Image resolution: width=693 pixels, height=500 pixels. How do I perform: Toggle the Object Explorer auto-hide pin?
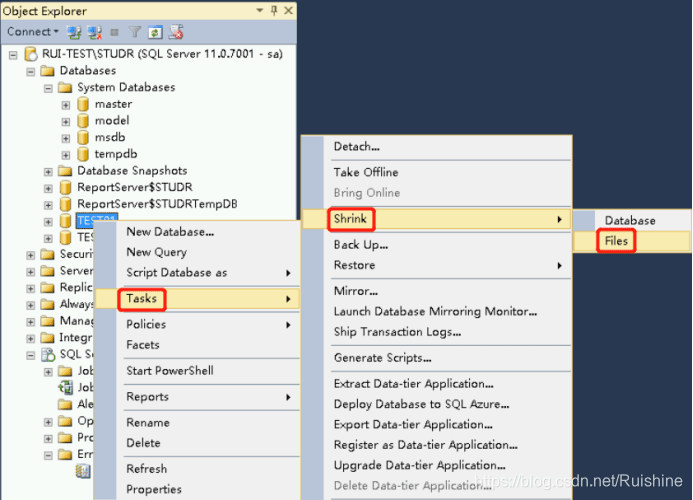(274, 11)
